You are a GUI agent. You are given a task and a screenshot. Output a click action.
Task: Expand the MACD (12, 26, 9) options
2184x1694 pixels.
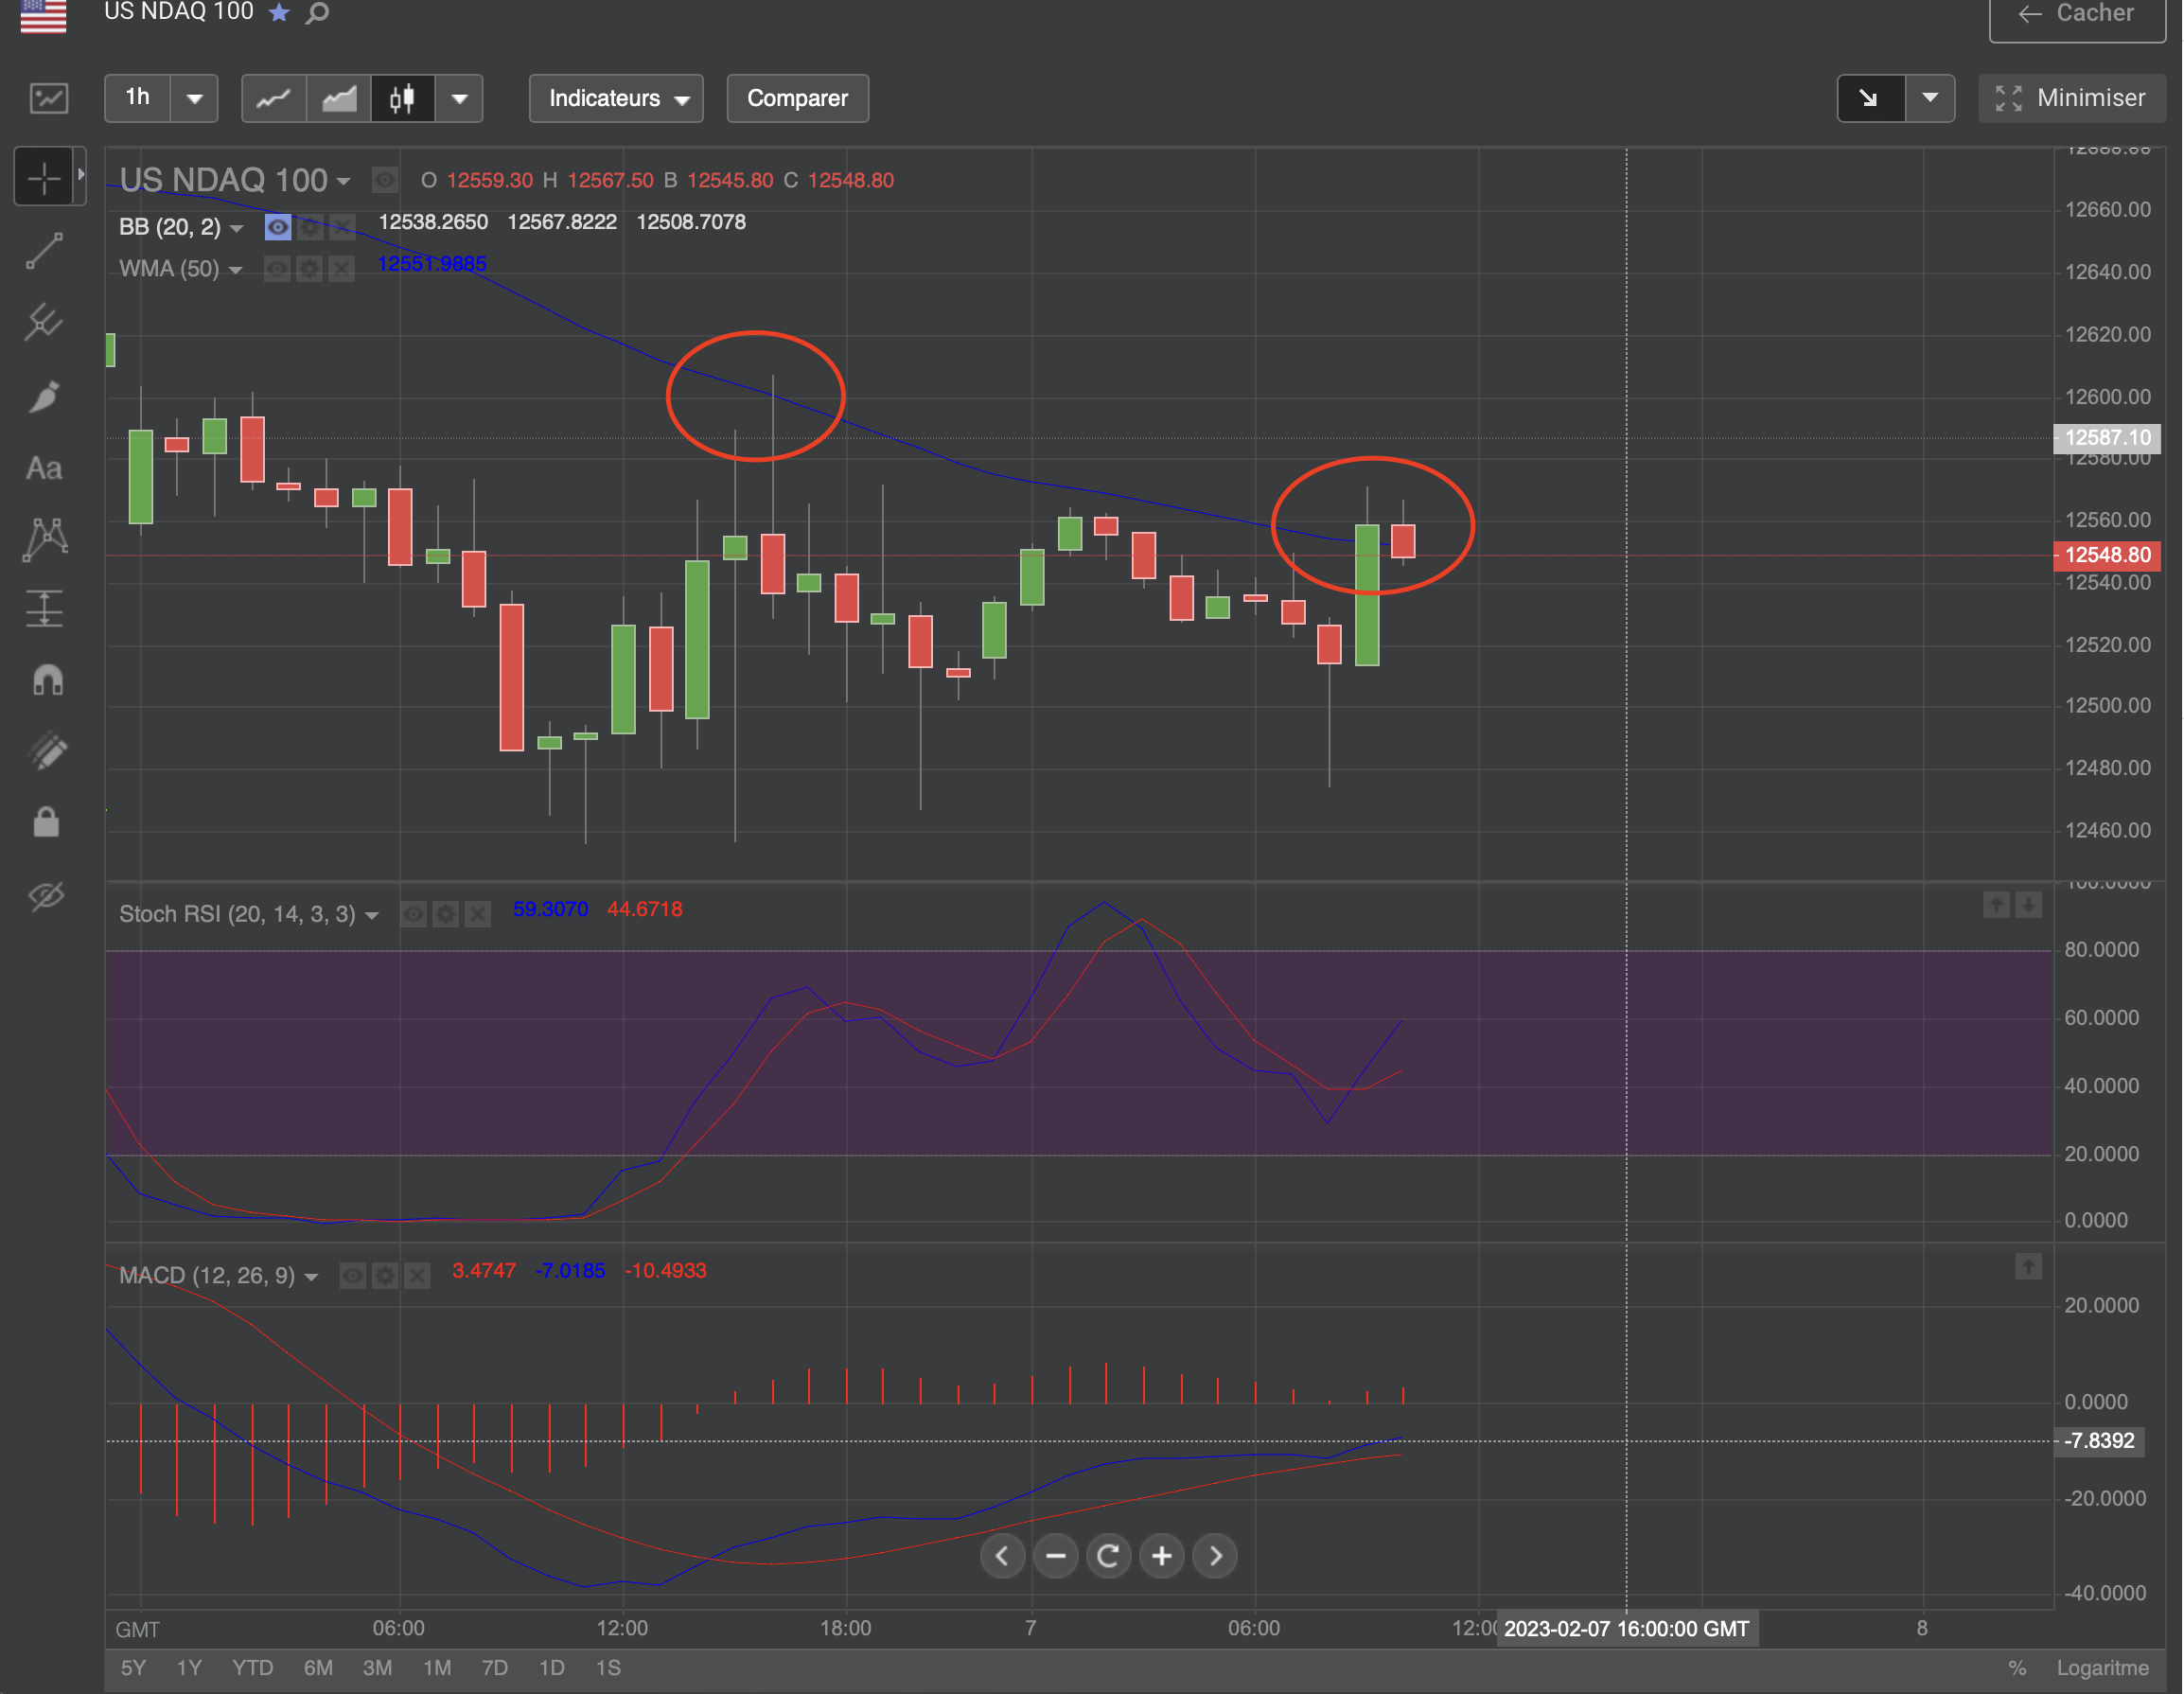click(311, 1277)
